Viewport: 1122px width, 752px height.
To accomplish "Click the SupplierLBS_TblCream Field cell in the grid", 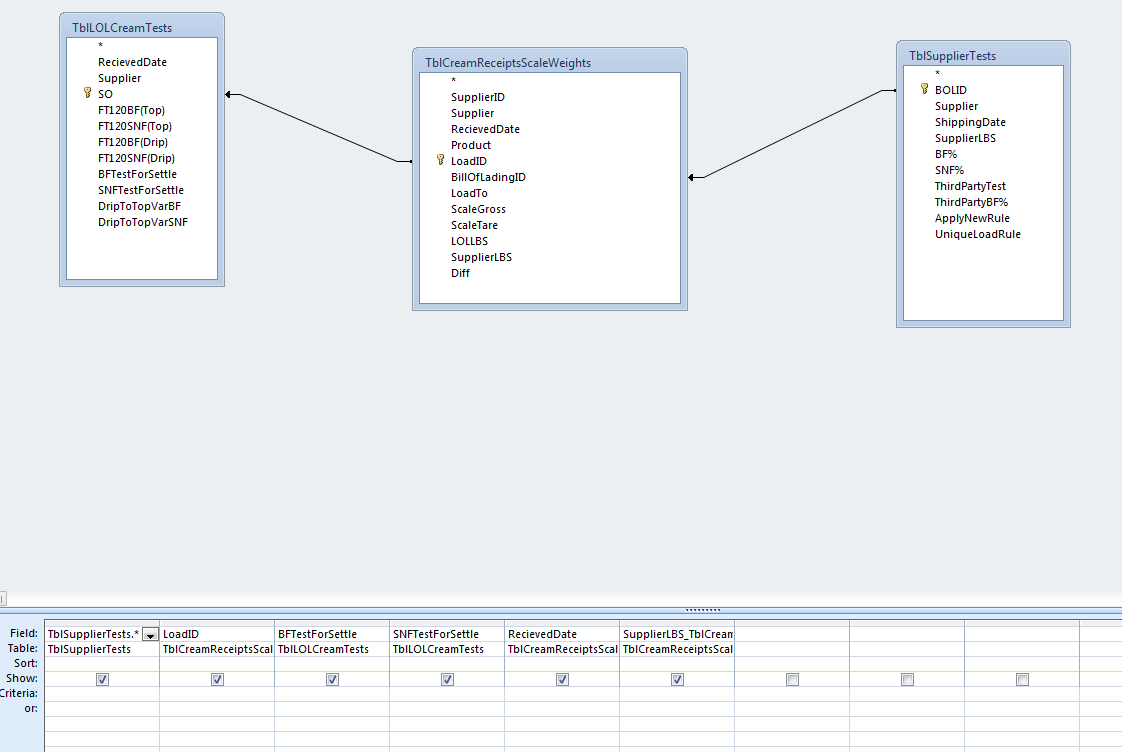I will tap(677, 634).
